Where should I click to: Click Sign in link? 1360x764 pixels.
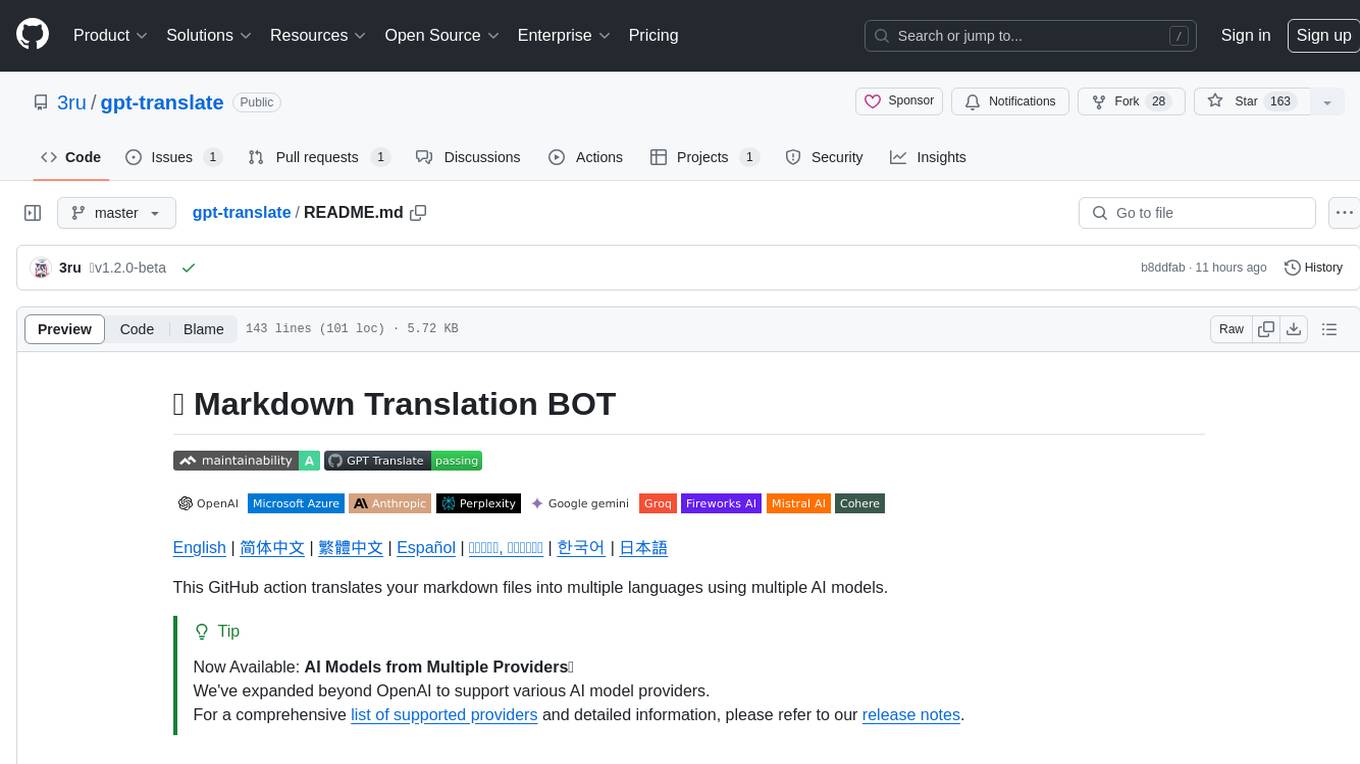point(1245,35)
